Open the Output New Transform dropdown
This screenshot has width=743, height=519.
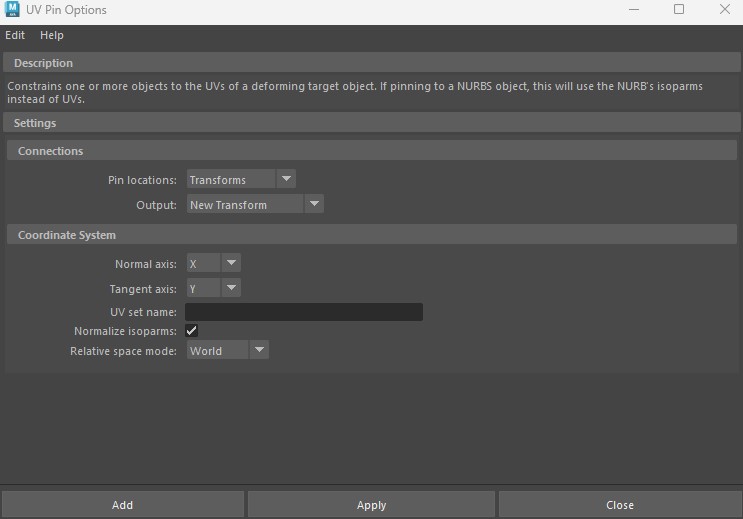(x=255, y=205)
